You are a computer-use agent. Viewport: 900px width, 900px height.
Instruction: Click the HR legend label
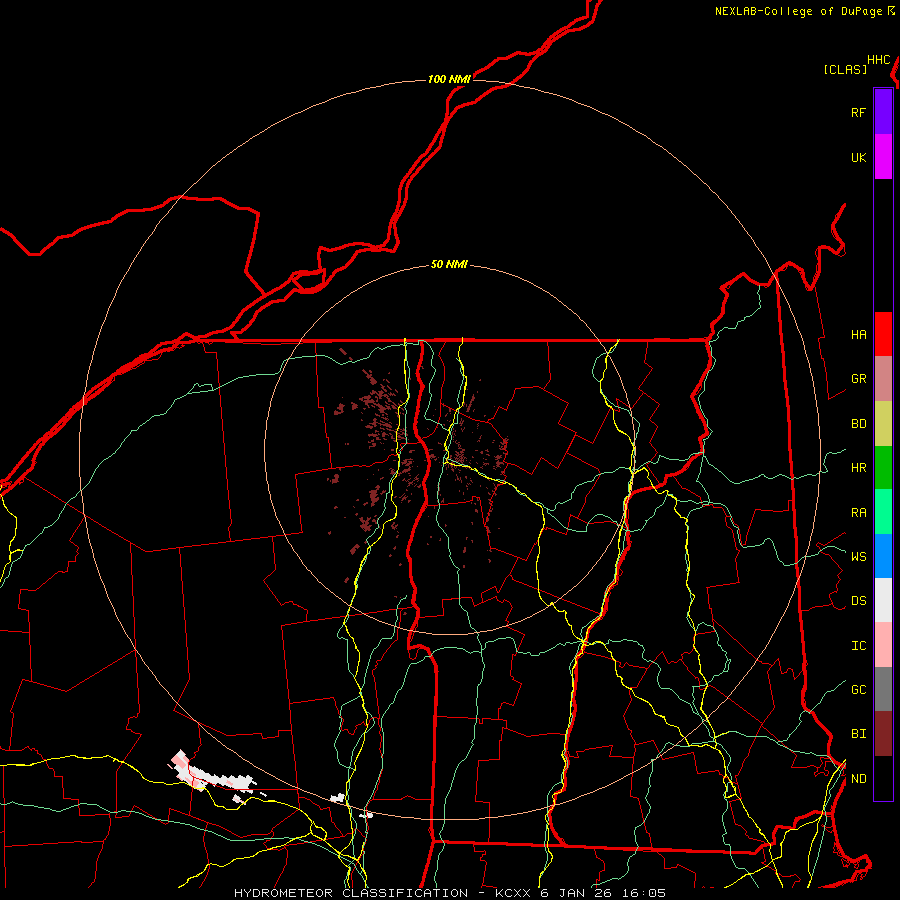tap(858, 468)
